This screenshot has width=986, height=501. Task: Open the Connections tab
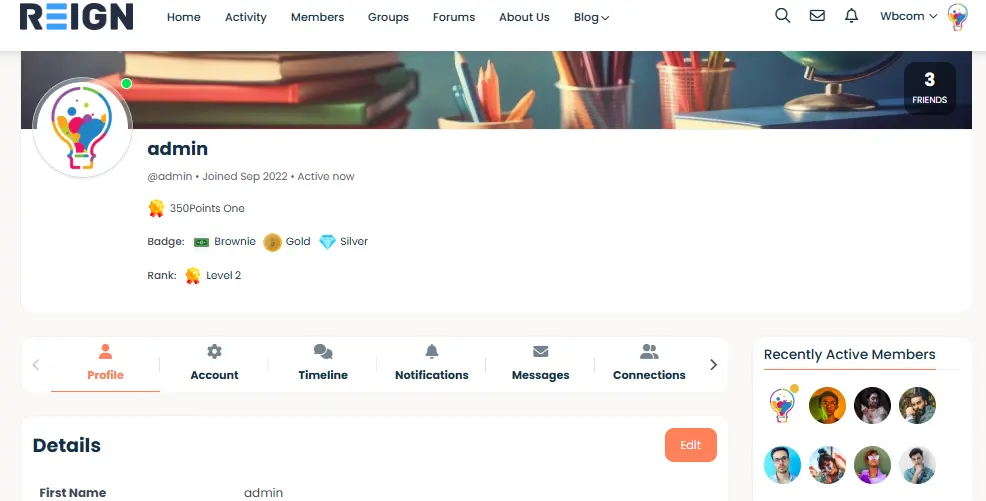pos(649,363)
